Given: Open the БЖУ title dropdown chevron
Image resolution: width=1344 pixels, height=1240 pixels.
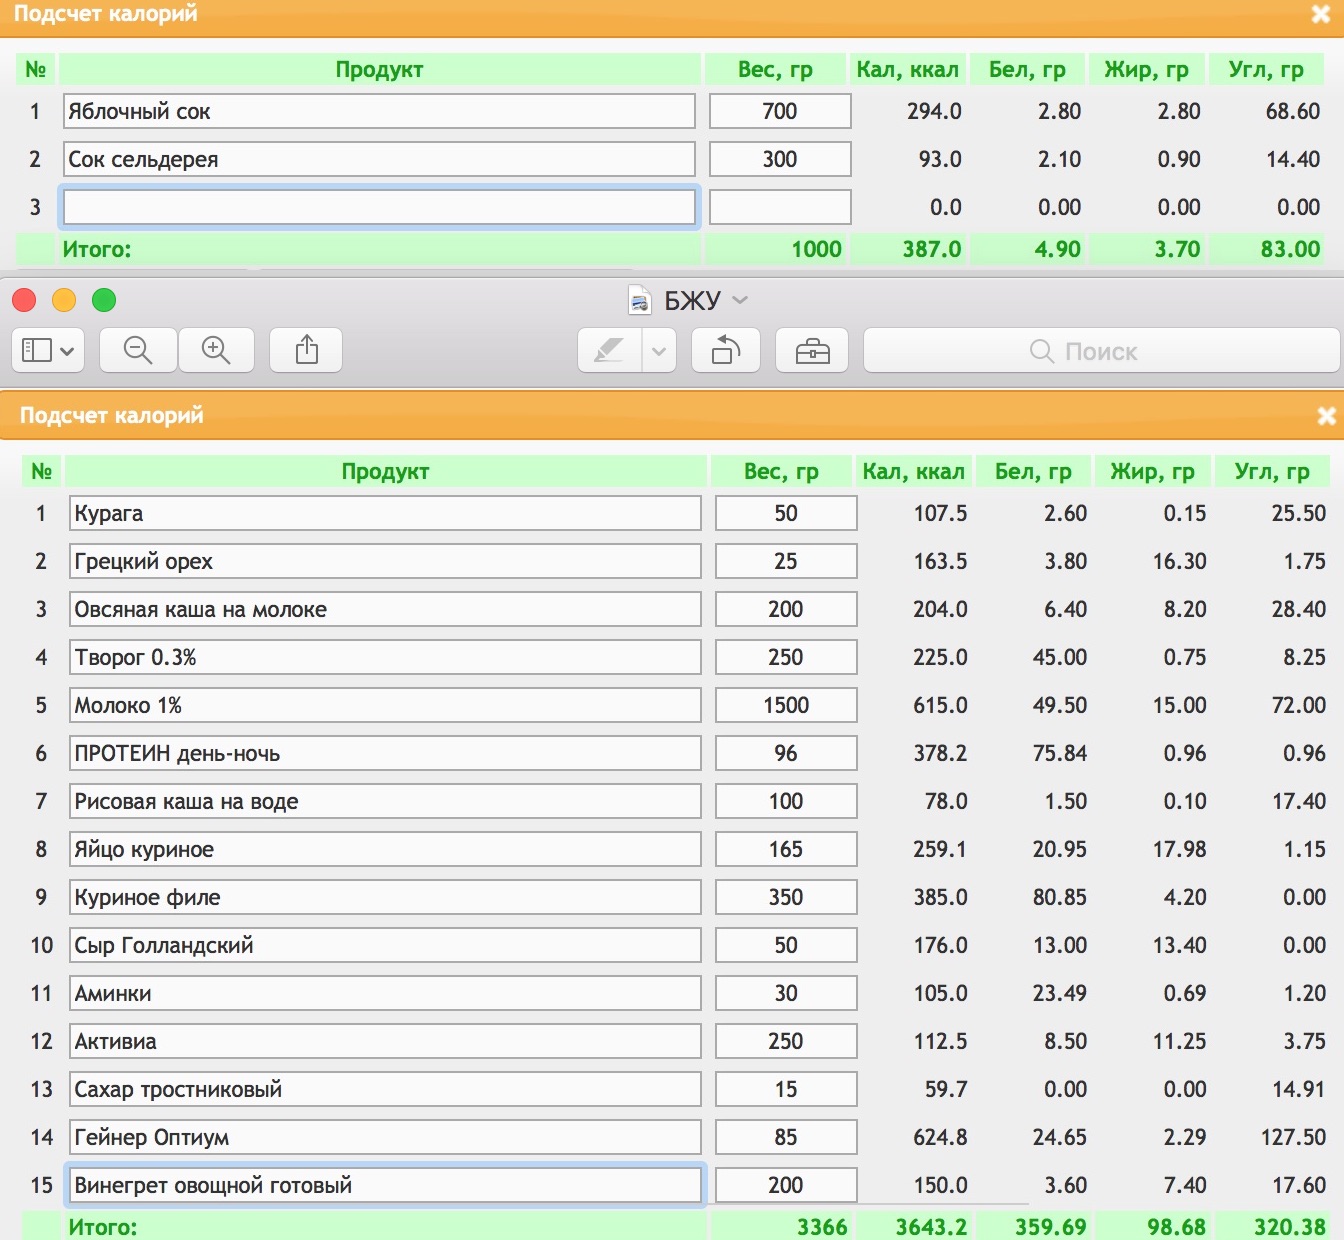Looking at the screenshot, I should (x=740, y=300).
